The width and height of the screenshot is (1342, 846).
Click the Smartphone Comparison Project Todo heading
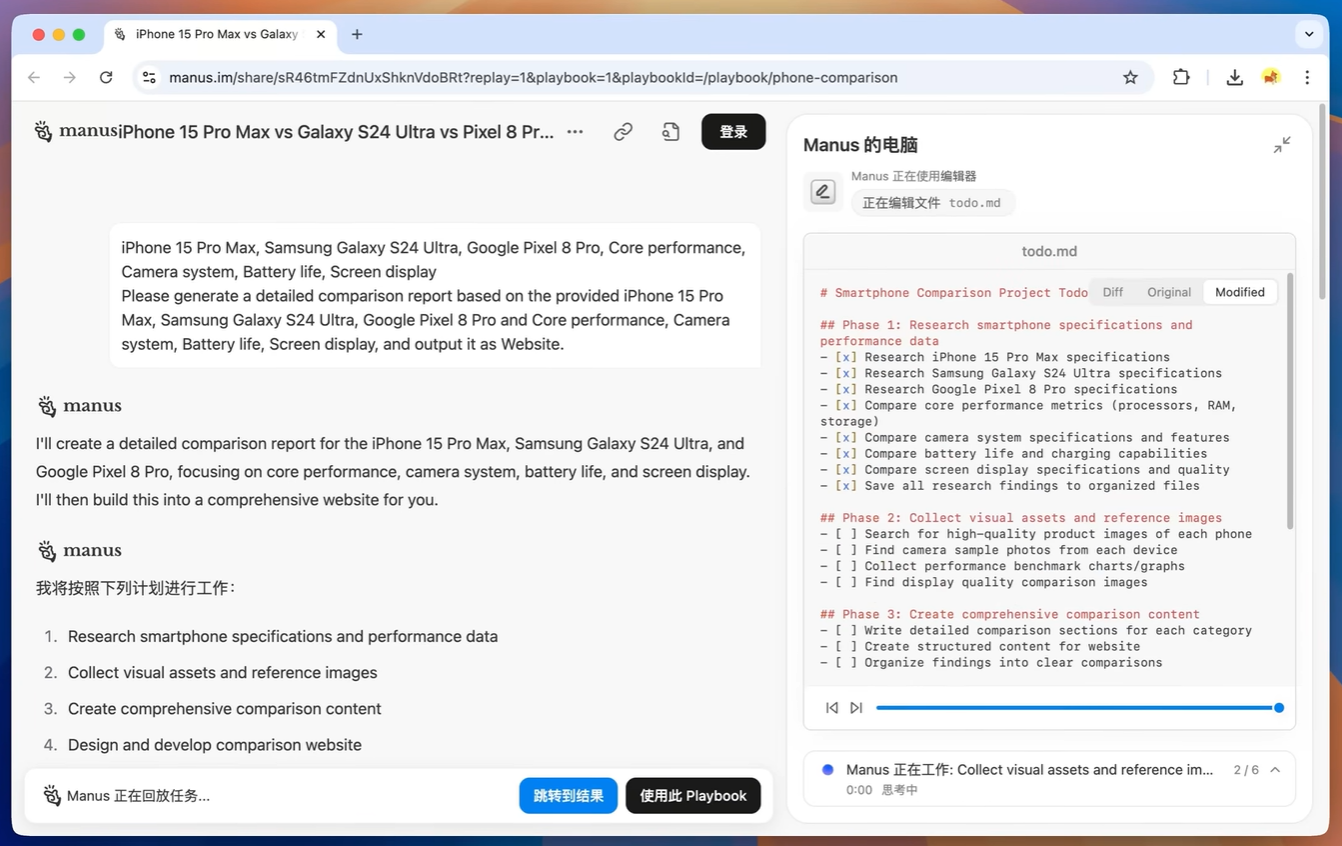[x=954, y=293]
